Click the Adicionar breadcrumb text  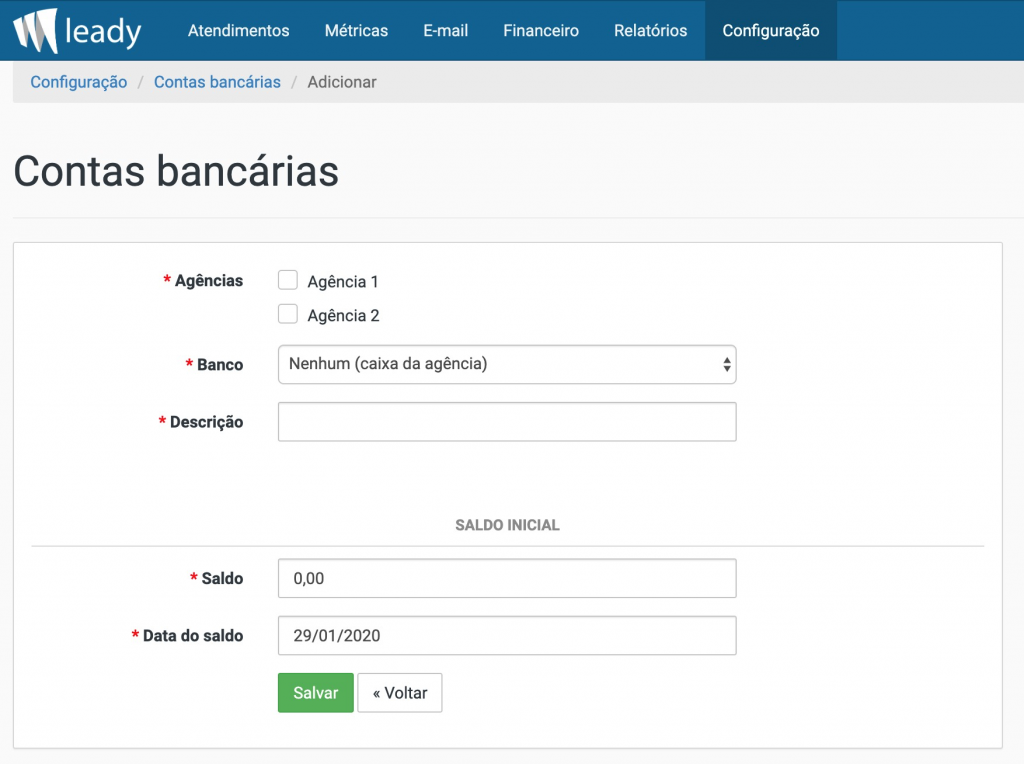tap(342, 82)
